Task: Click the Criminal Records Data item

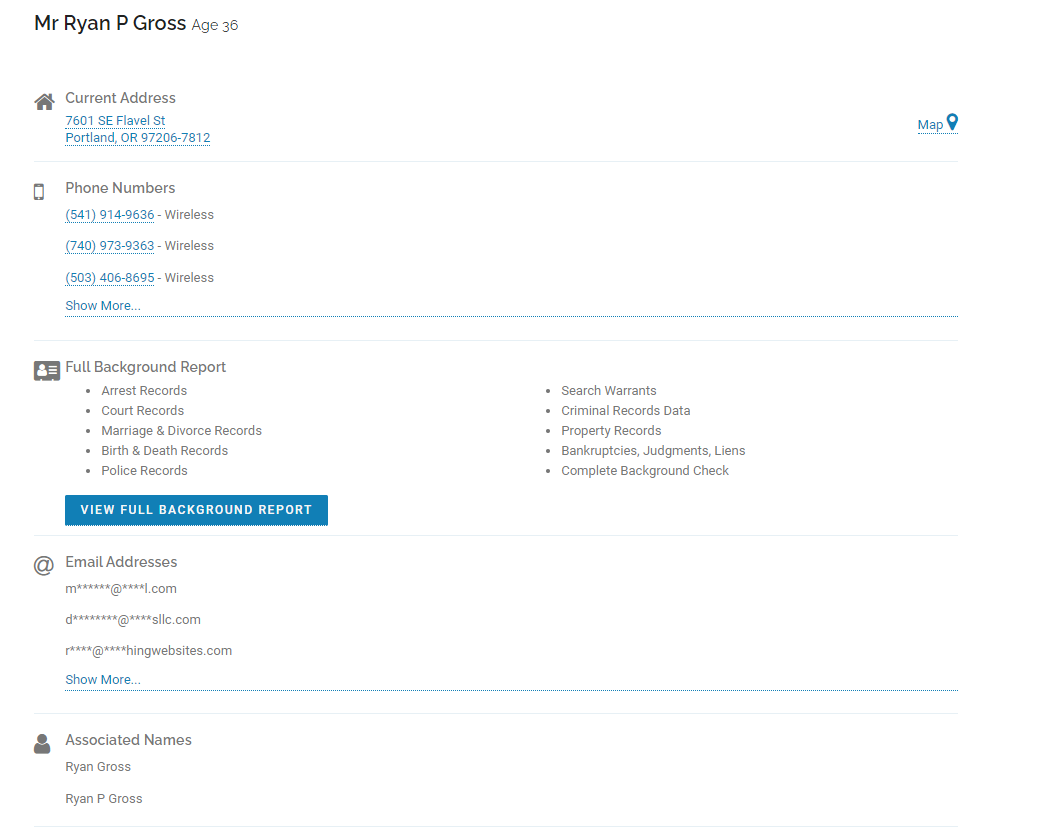Action: (x=626, y=411)
